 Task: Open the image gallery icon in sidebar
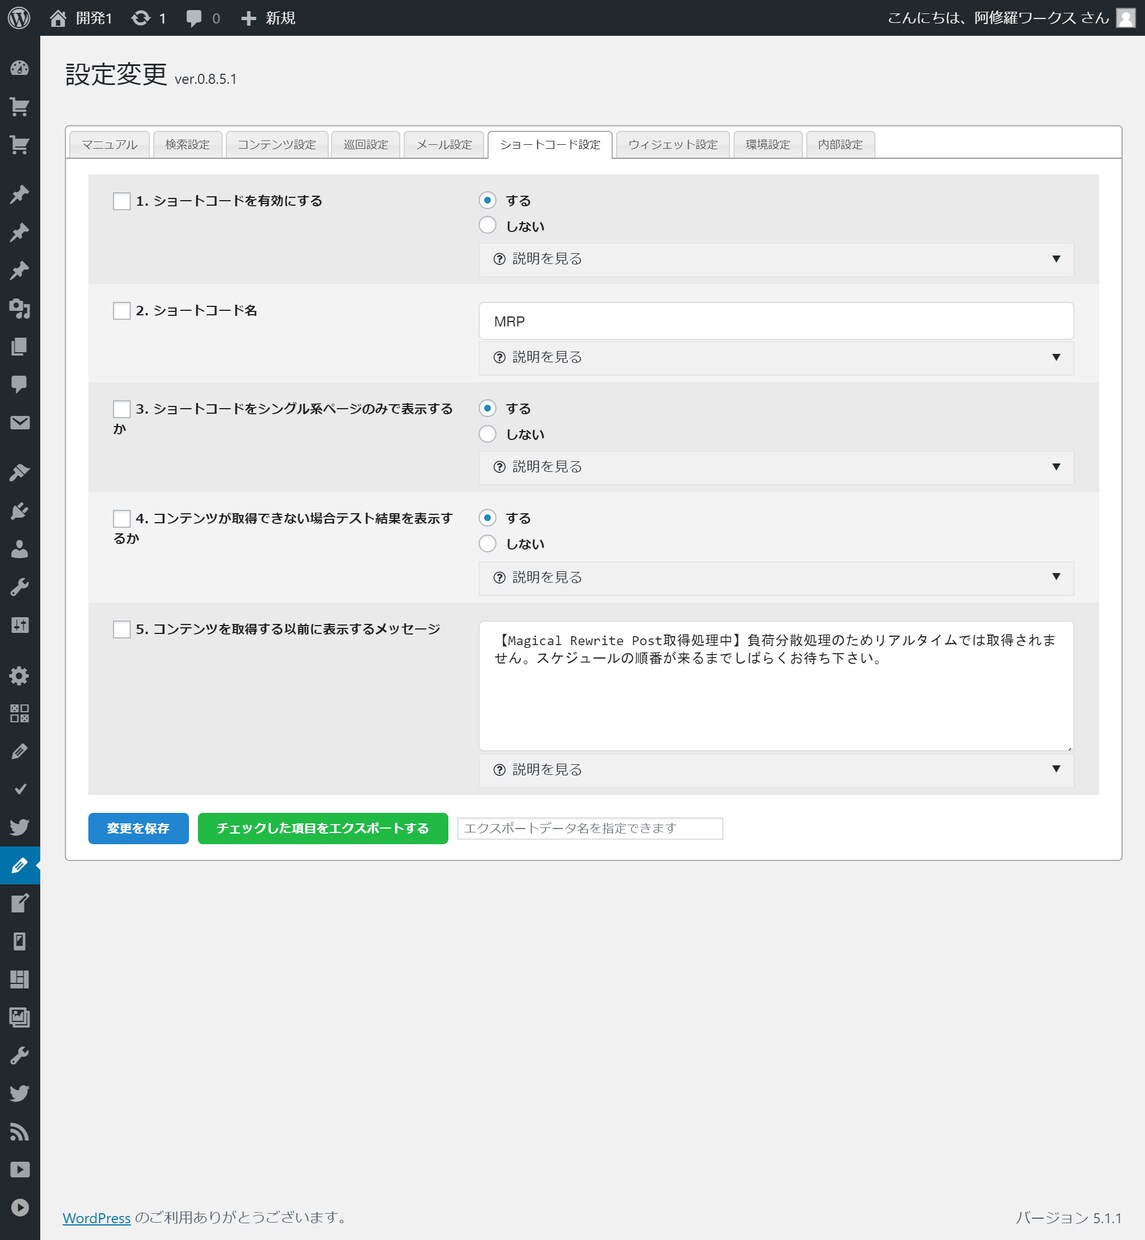19,1017
